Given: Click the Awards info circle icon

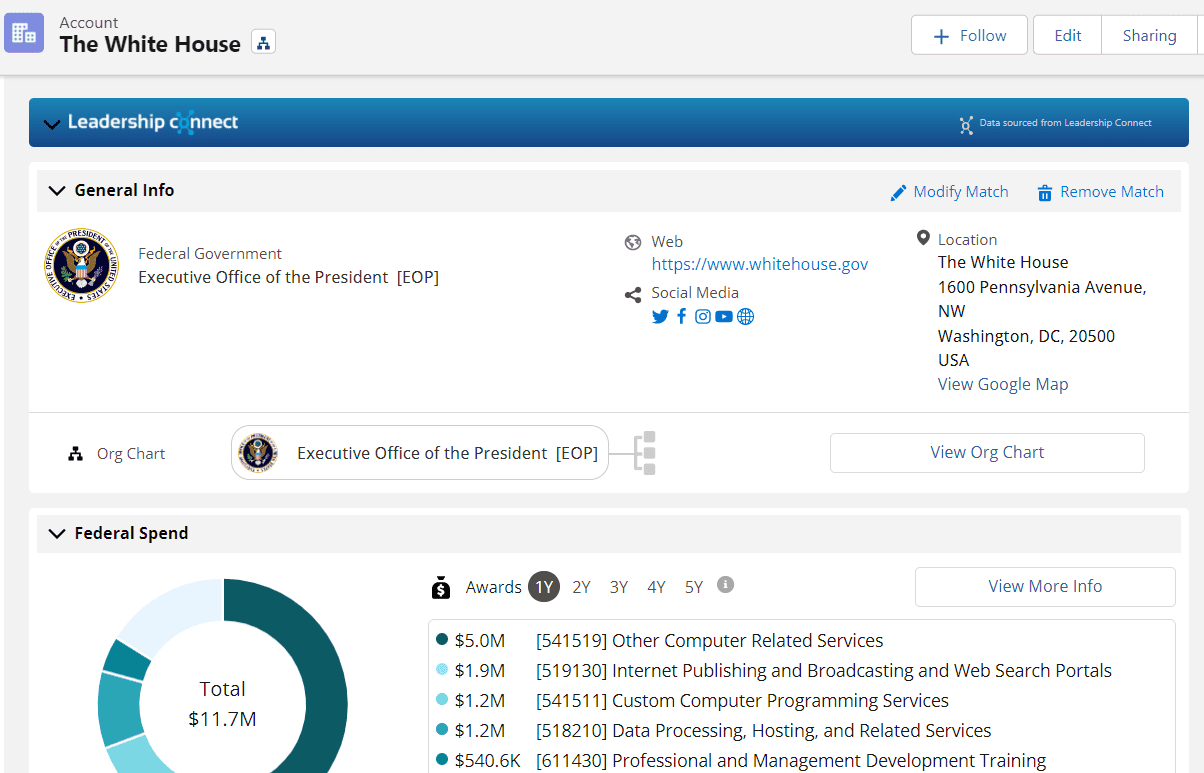Looking at the screenshot, I should click(726, 585).
